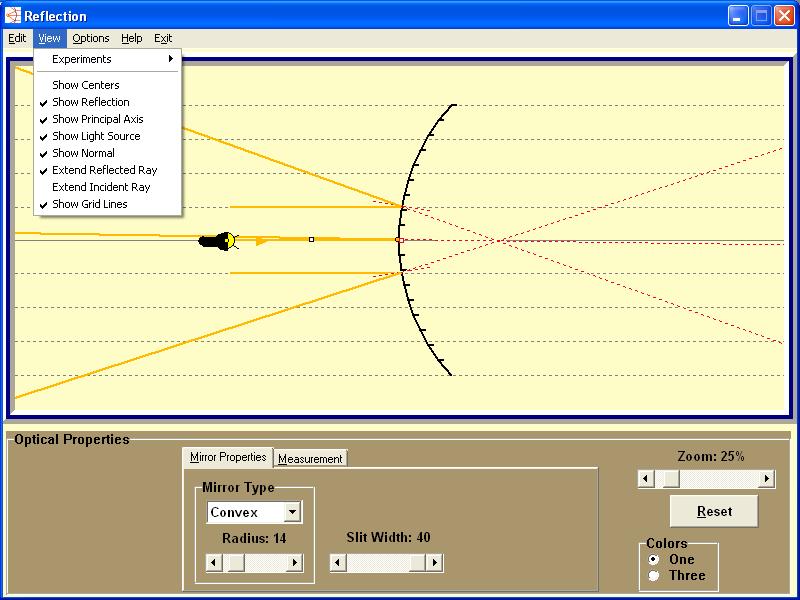Minimize the Reflection window
800x600 pixels.
click(738, 16)
